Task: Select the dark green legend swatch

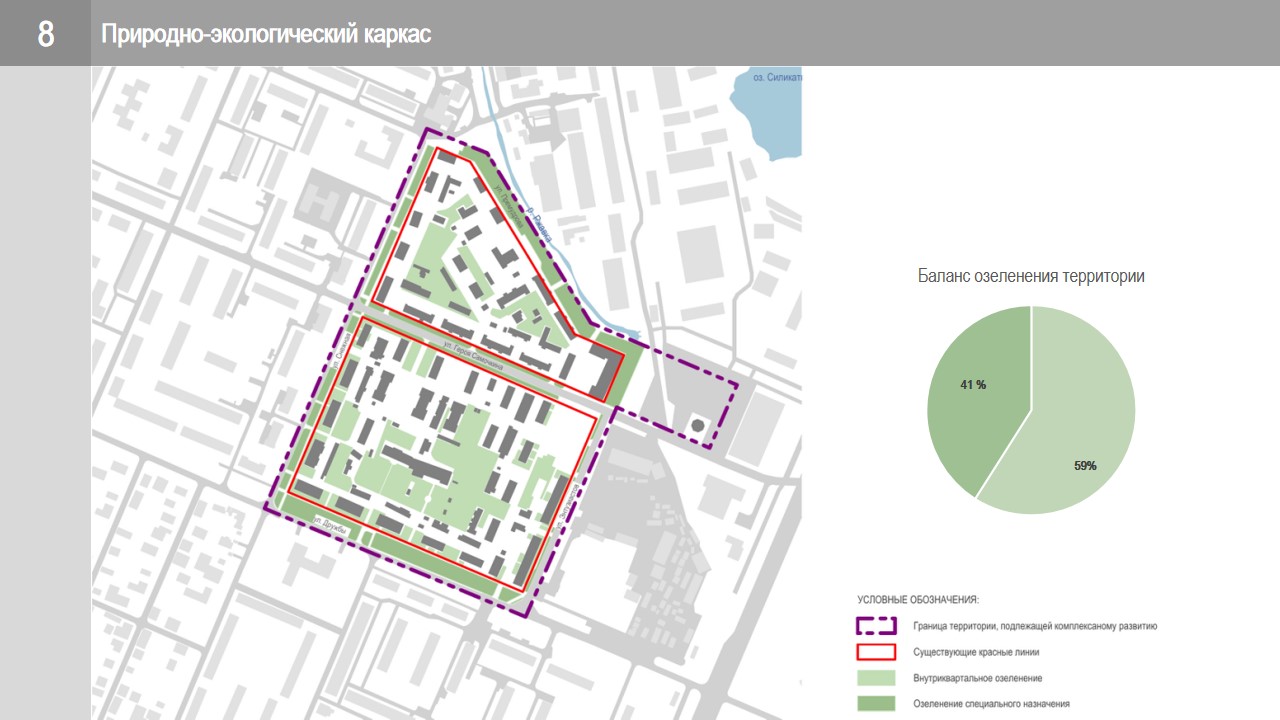Action: click(875, 703)
